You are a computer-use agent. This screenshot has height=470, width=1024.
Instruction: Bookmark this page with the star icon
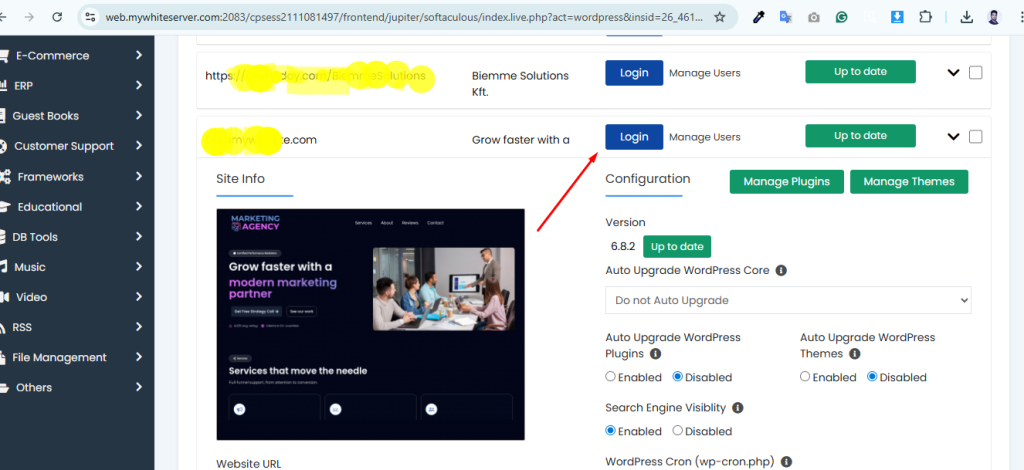(719, 17)
